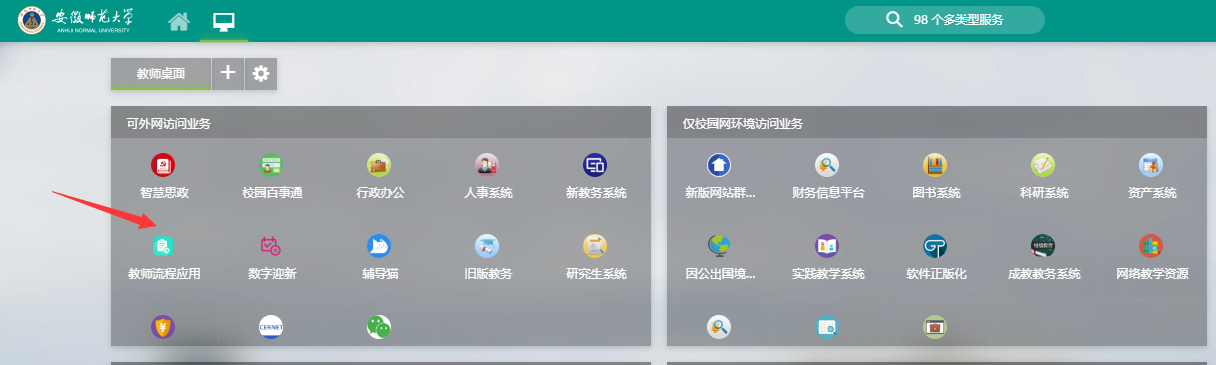
Task: Click the Anhui Normal University logo
Action: 76,20
